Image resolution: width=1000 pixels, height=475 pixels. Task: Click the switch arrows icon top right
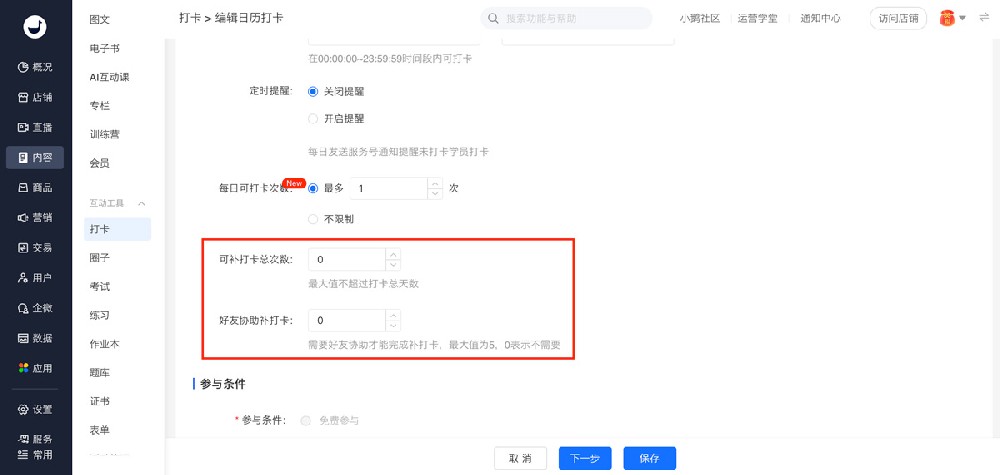pos(984,18)
